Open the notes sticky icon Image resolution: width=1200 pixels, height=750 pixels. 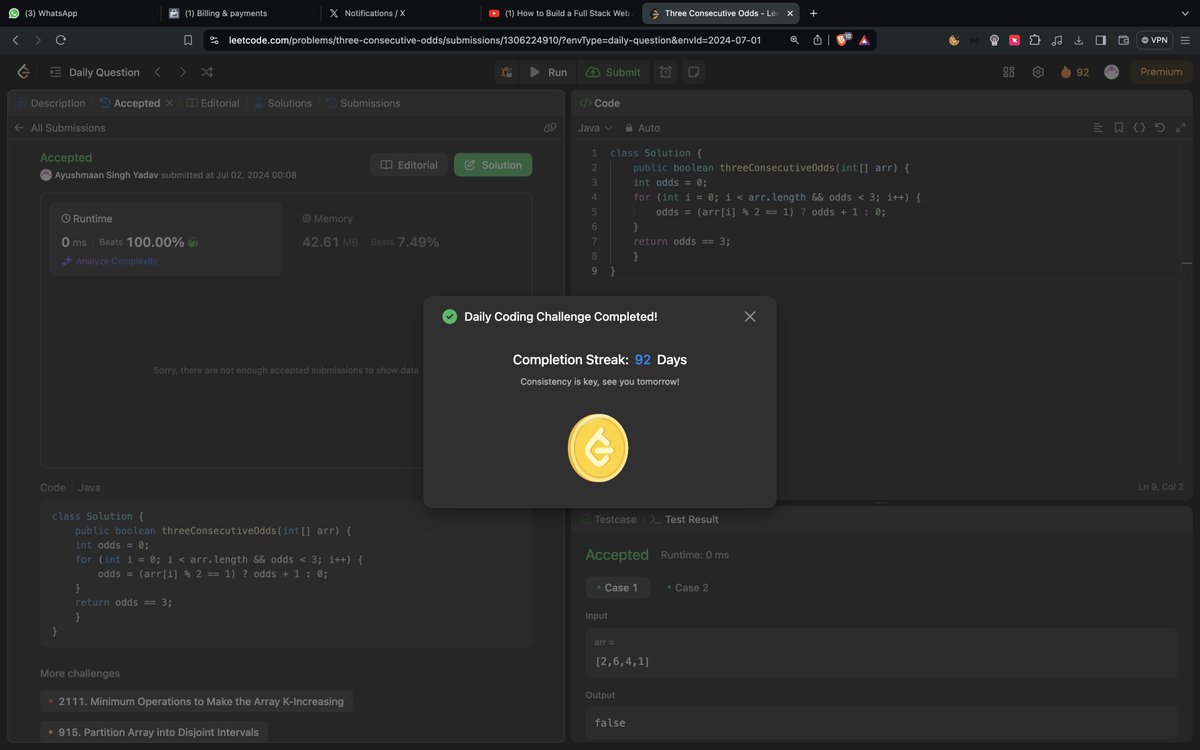[693, 72]
